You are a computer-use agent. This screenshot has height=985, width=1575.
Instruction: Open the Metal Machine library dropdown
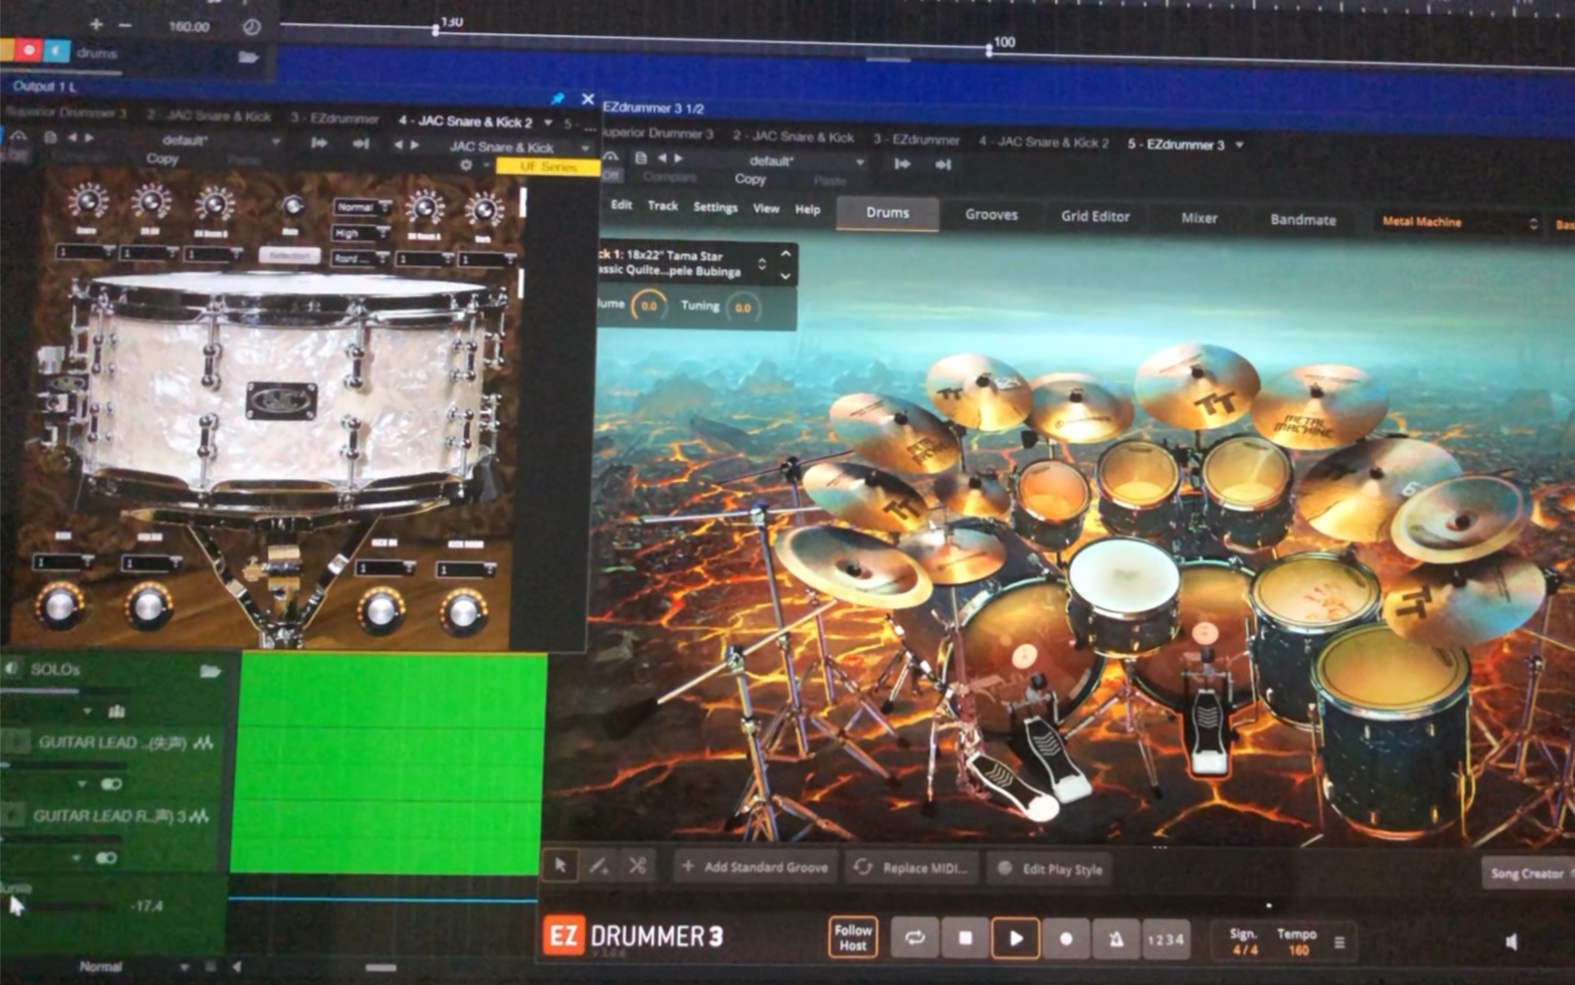1459,222
